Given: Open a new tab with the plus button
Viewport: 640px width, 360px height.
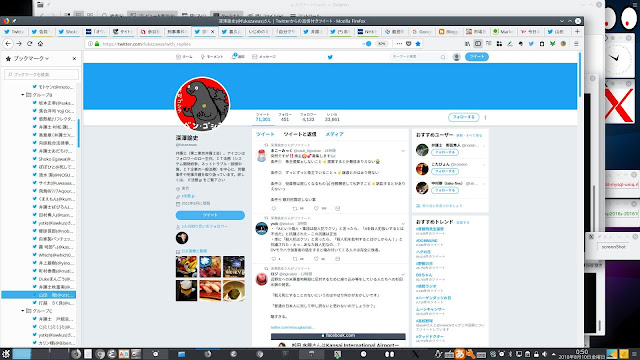Looking at the screenshot, I should pyautogui.click(x=577, y=31).
